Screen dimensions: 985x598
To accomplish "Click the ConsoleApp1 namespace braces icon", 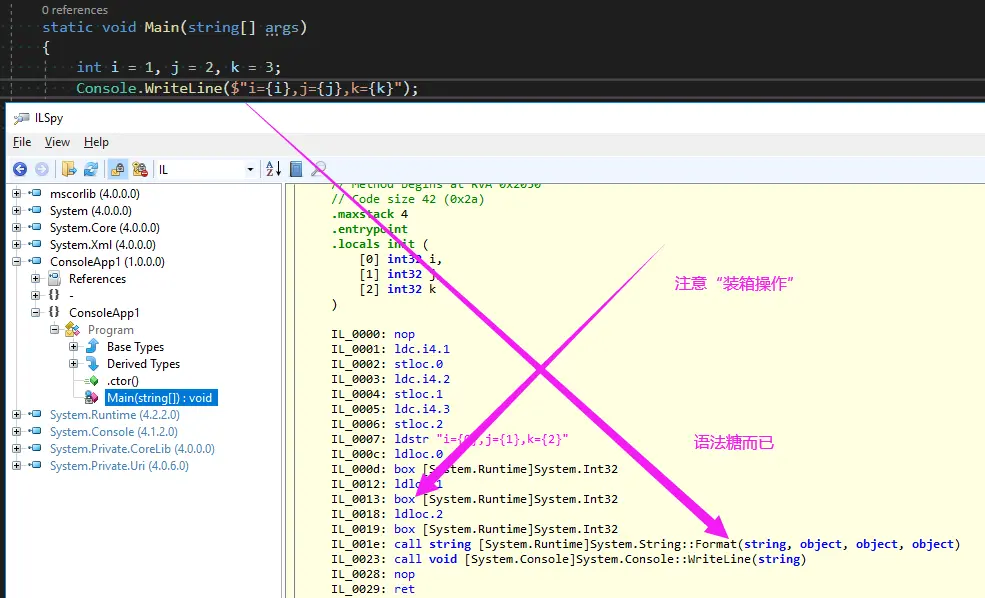I will (x=54, y=312).
